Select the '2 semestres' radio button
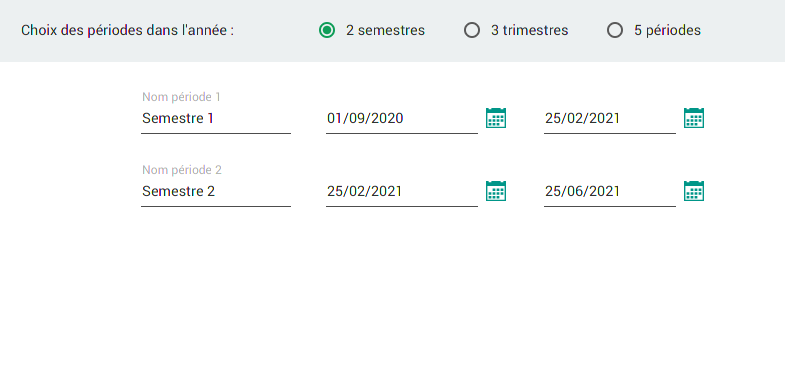 click(327, 31)
